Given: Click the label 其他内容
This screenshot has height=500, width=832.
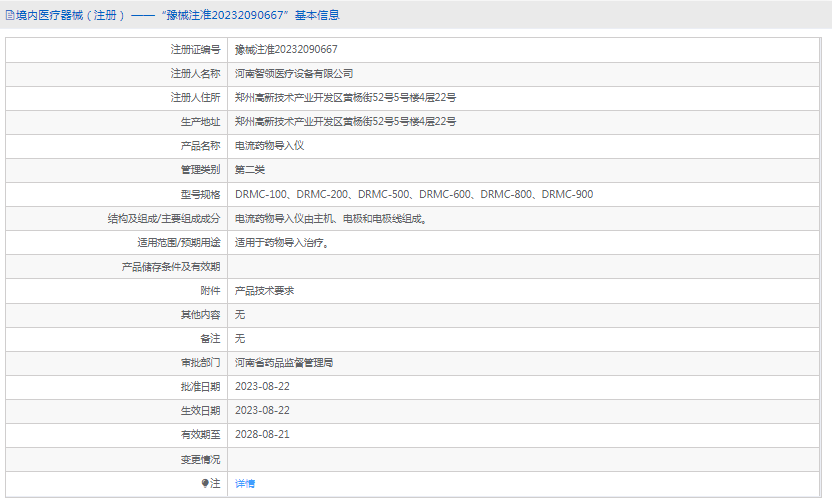Looking at the screenshot, I should (x=200, y=315).
